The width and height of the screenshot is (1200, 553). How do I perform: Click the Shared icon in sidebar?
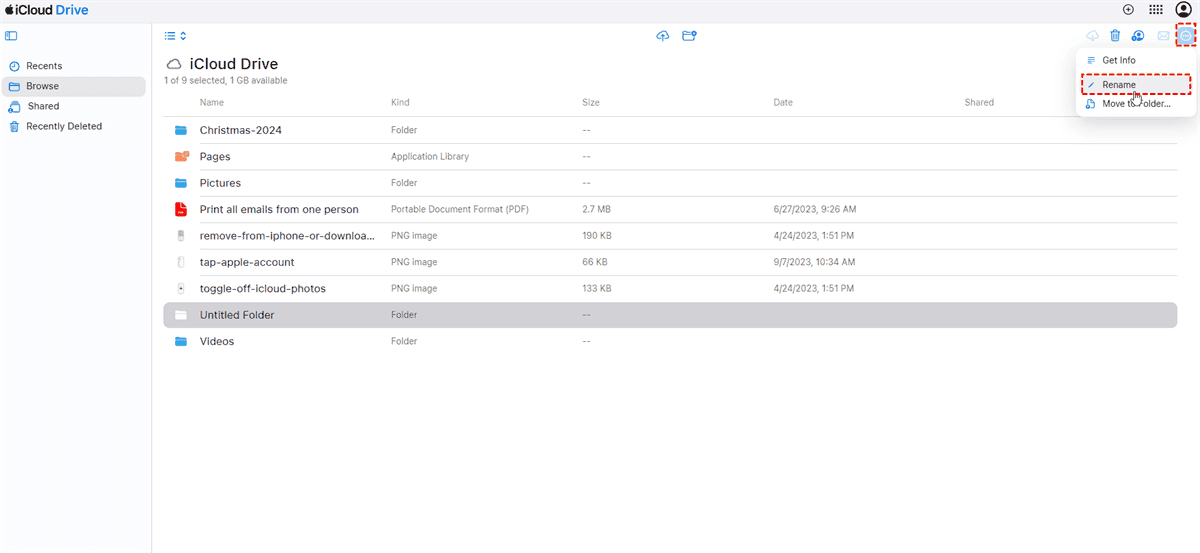(x=14, y=106)
